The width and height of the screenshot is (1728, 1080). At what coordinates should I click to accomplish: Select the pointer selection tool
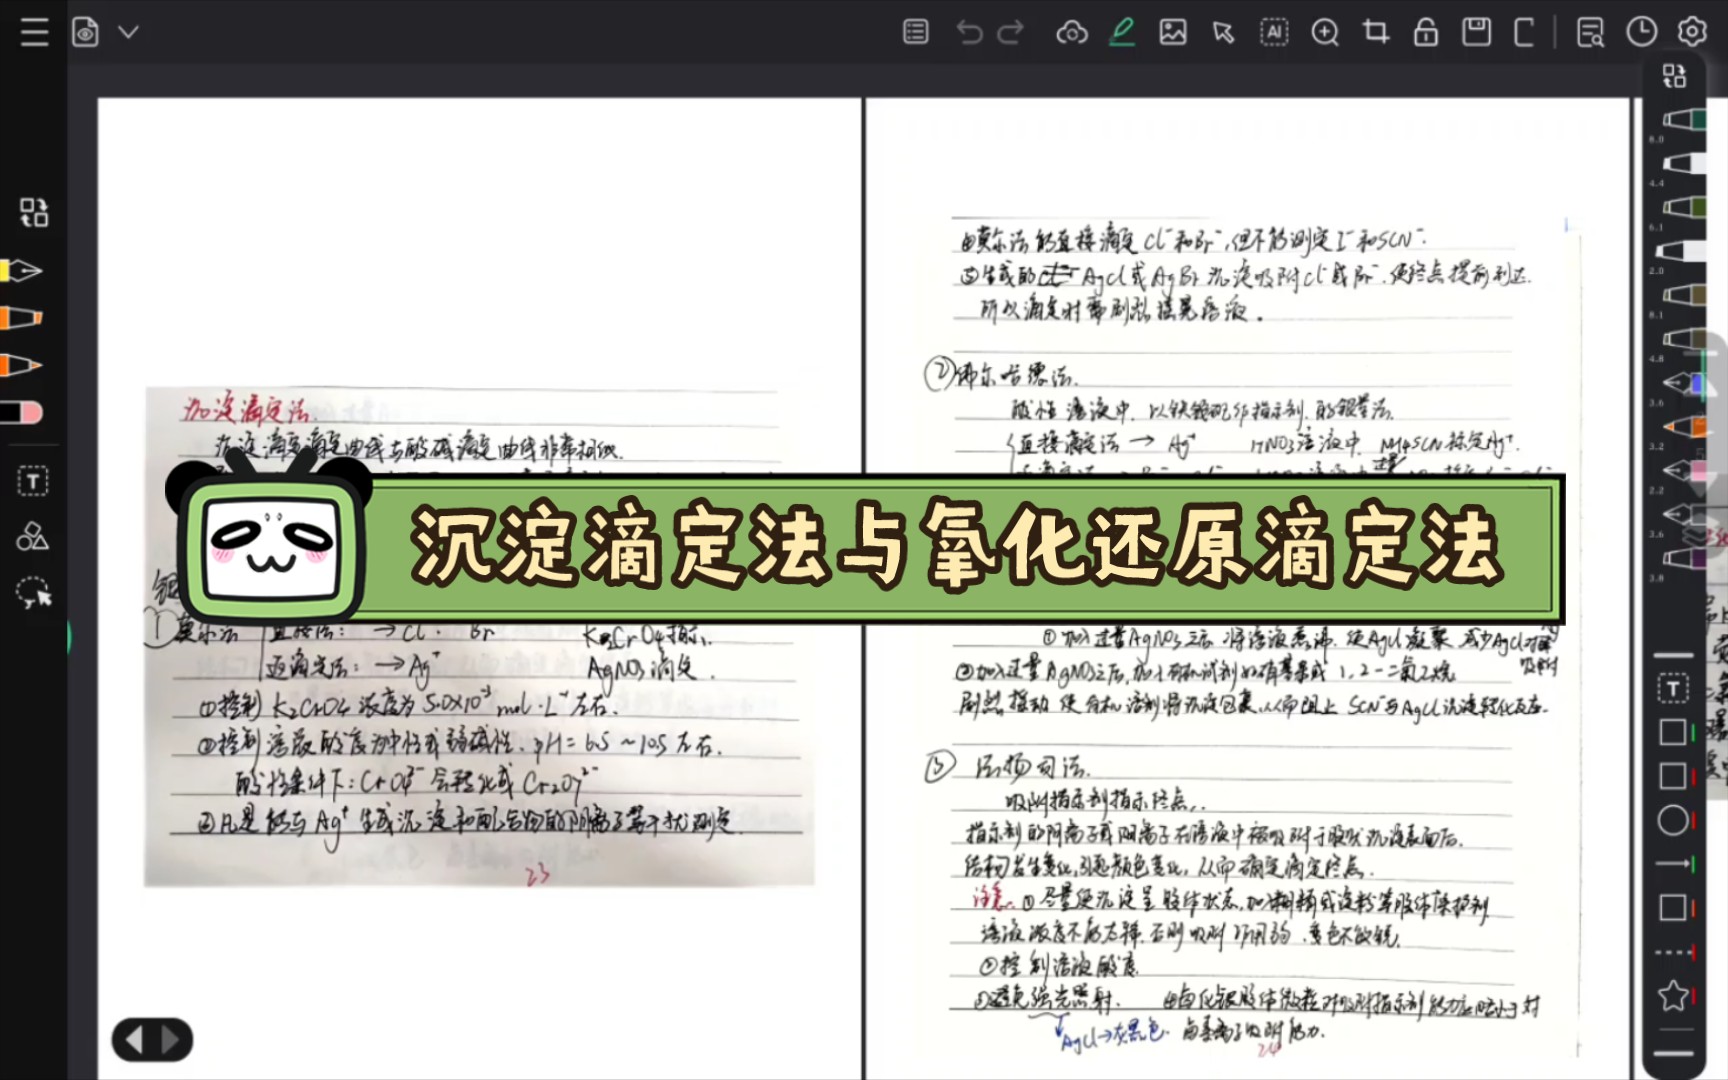[1223, 33]
